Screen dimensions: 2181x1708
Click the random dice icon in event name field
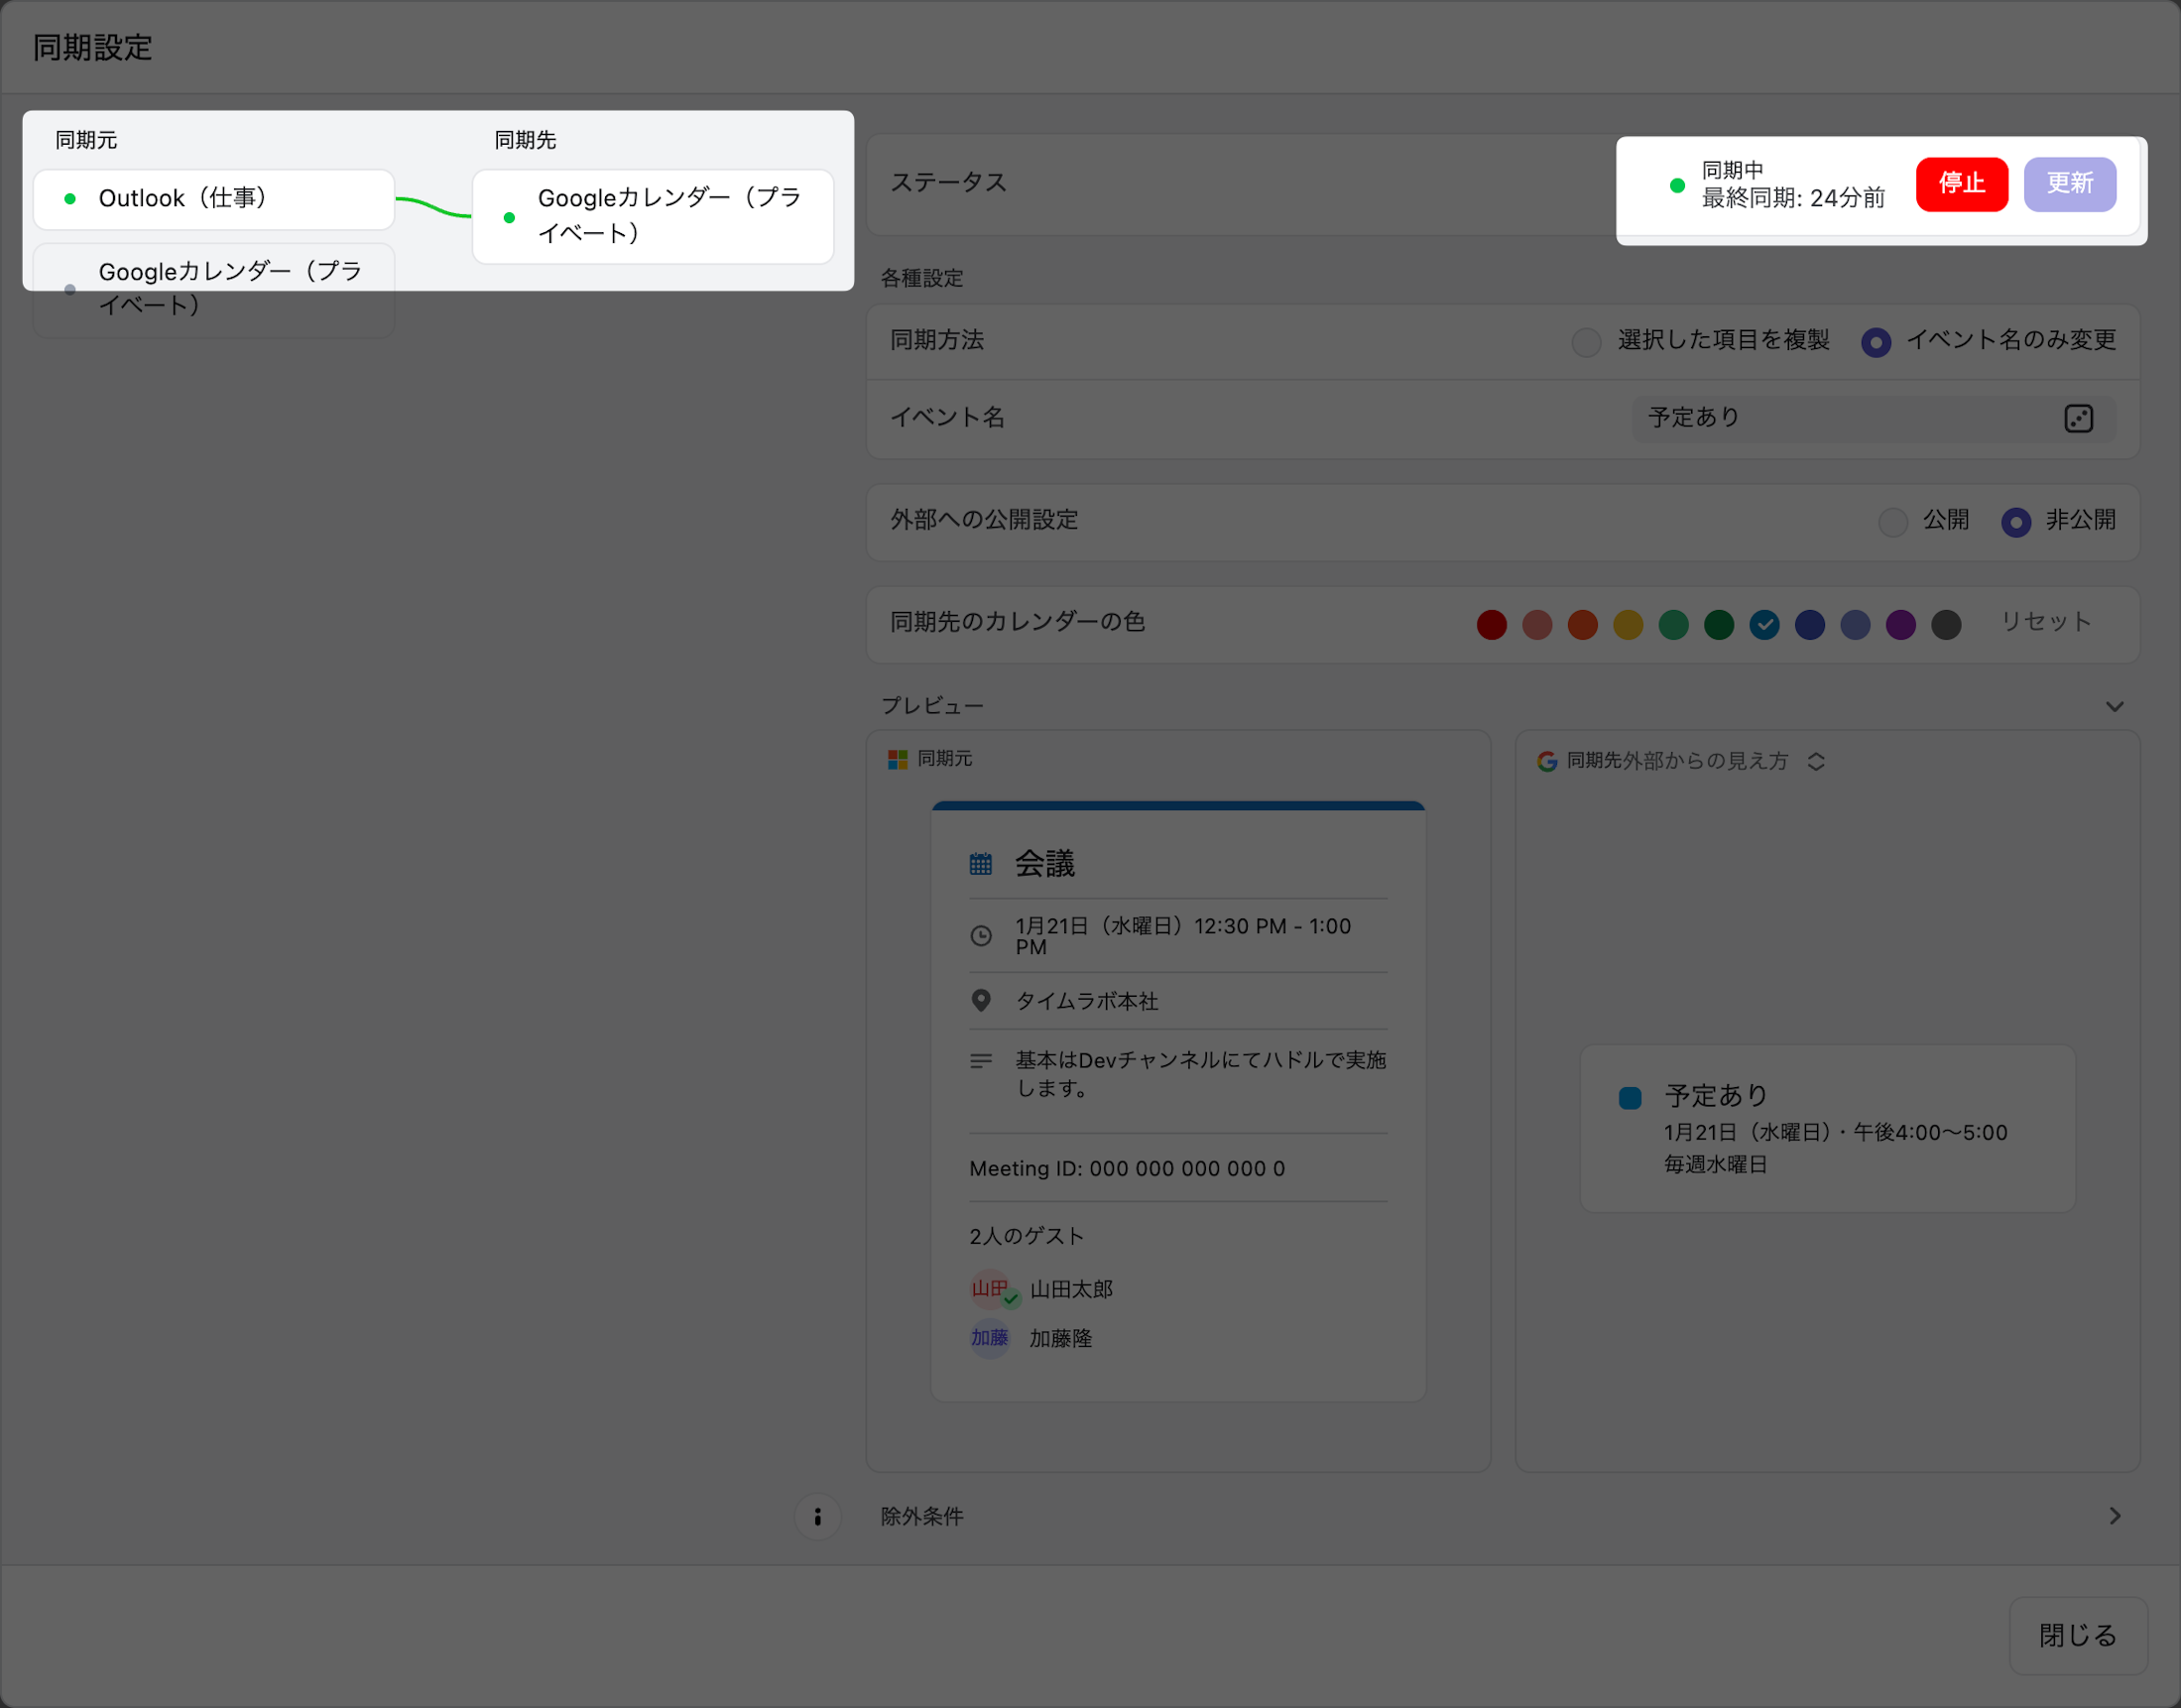2078,418
